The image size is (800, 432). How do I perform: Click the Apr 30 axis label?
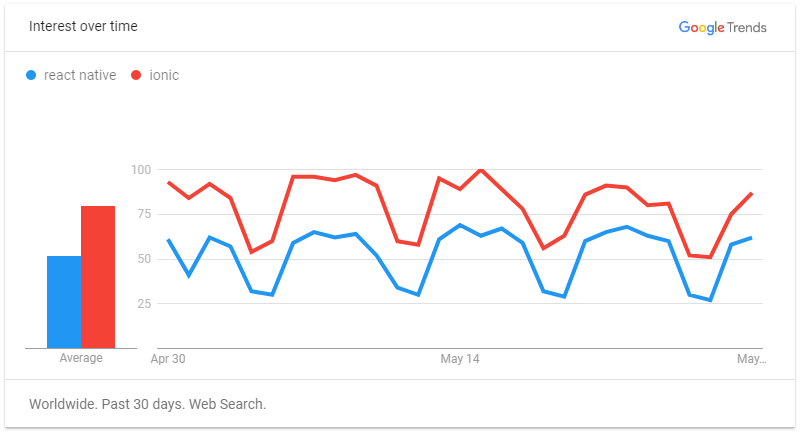[x=168, y=359]
